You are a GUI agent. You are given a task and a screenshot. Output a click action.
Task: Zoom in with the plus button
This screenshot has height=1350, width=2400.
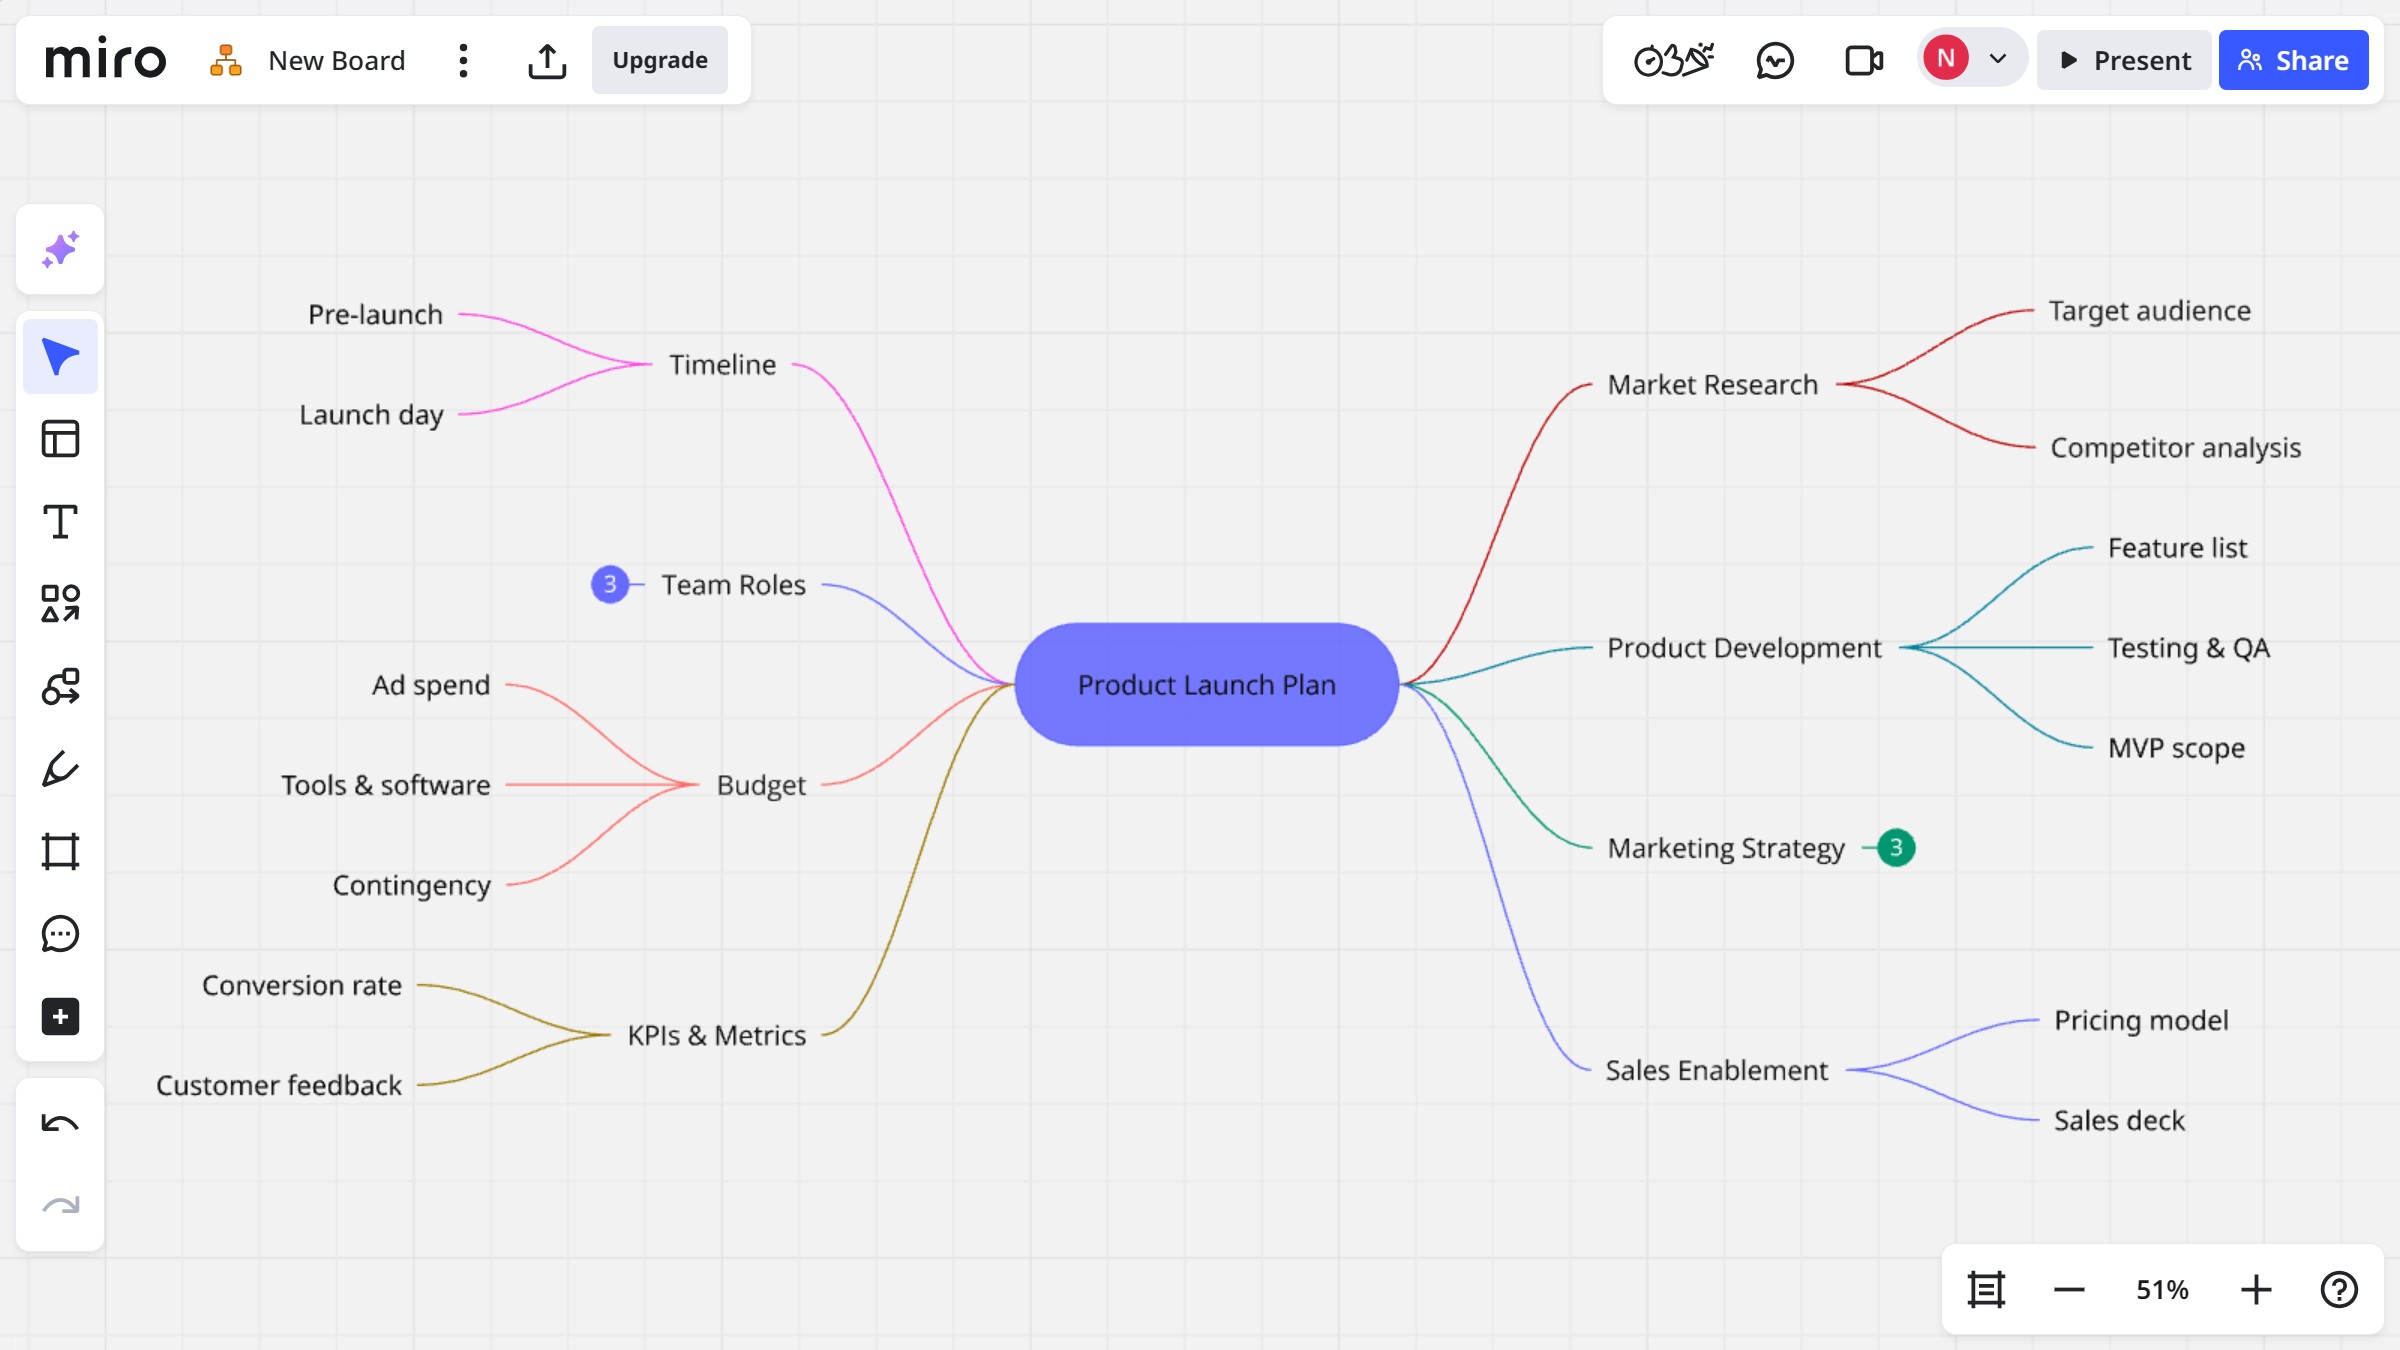pyautogui.click(x=2256, y=1290)
